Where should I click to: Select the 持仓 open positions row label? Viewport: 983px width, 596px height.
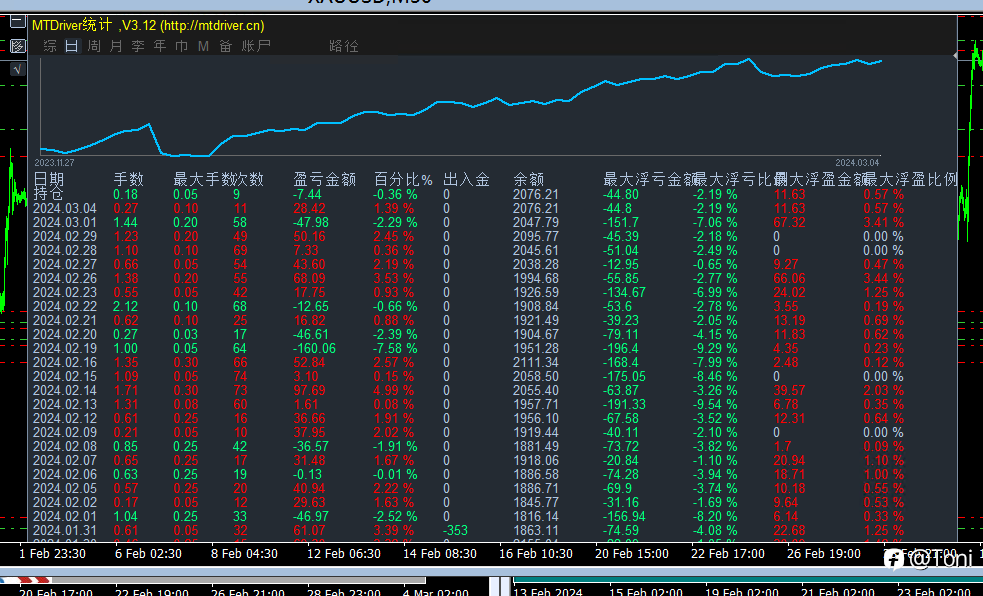pyautogui.click(x=48, y=193)
